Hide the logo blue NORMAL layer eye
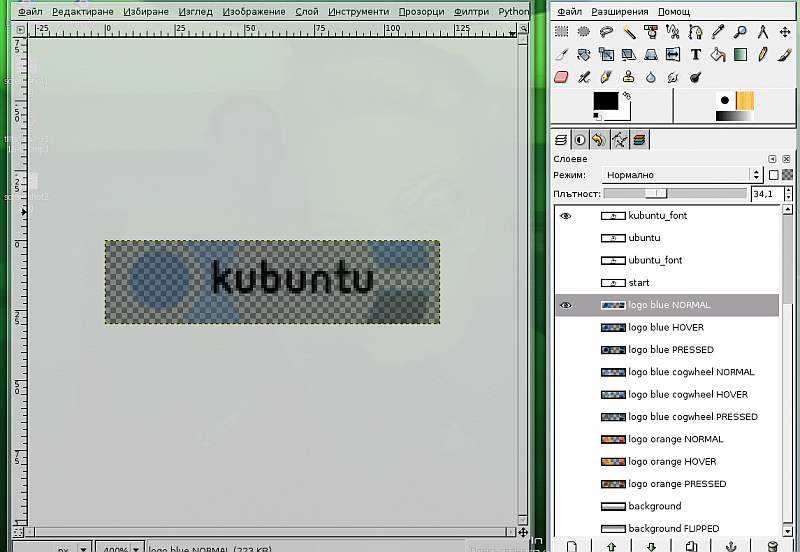Image resolution: width=800 pixels, height=552 pixels. coord(565,305)
